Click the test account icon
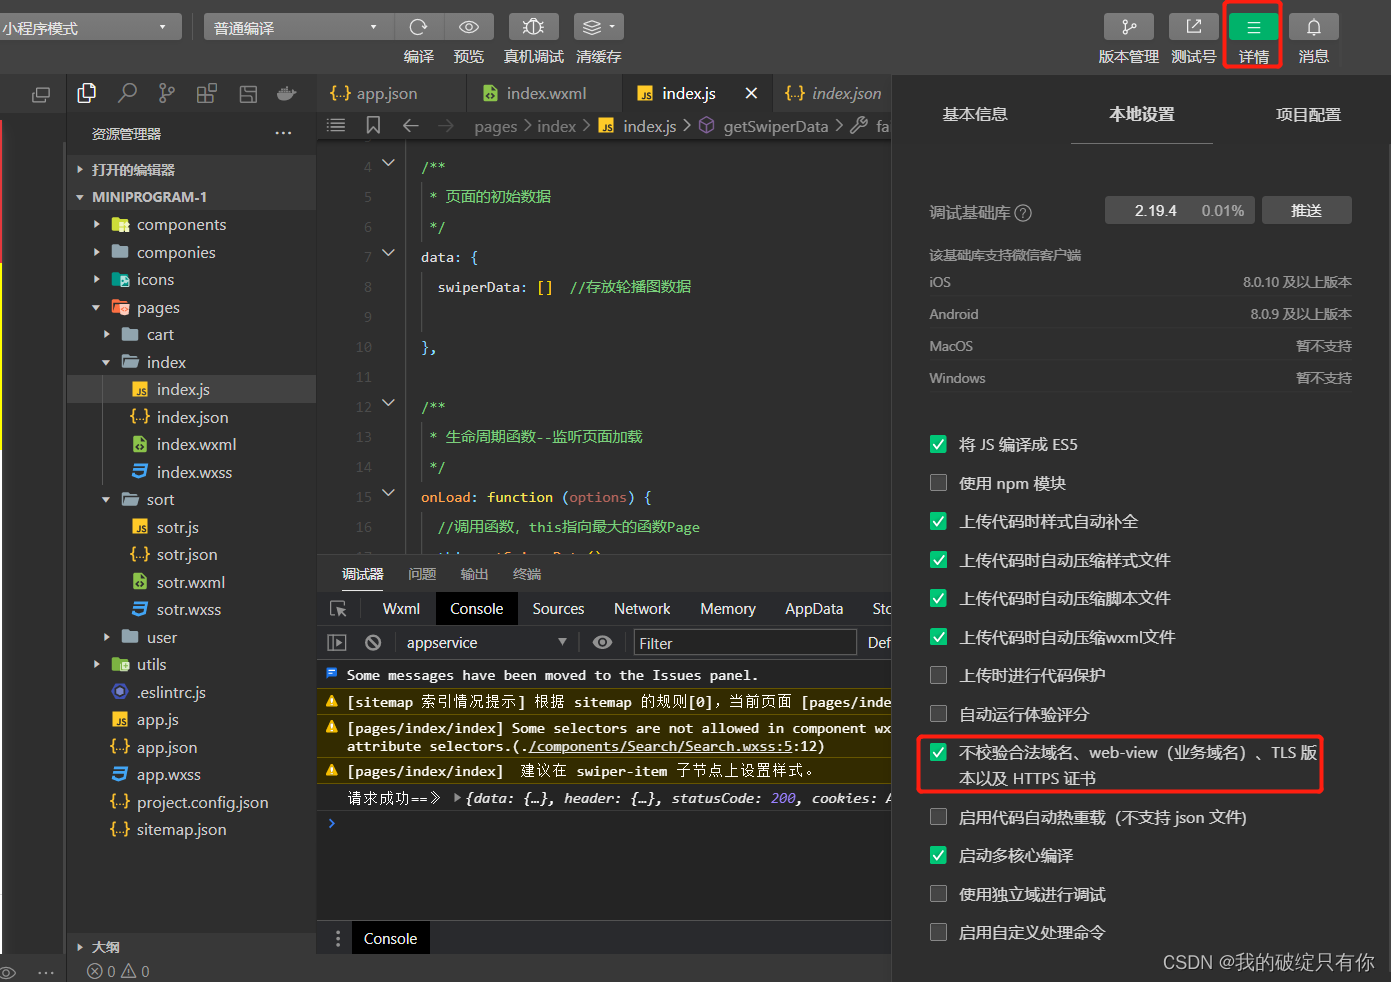Viewport: 1391px width, 982px height. pos(1194,27)
